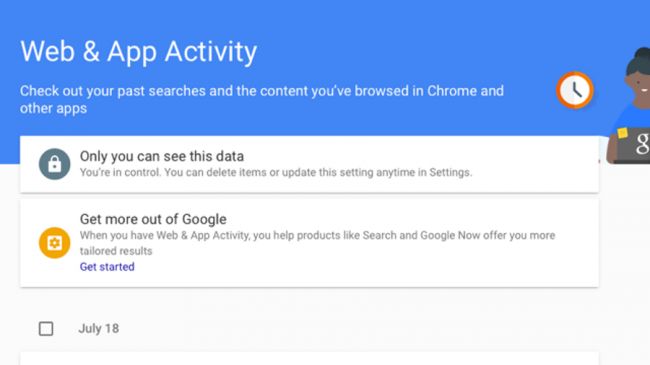Click the padlock privacy icon
Screen dimensions: 650x365
54,164
